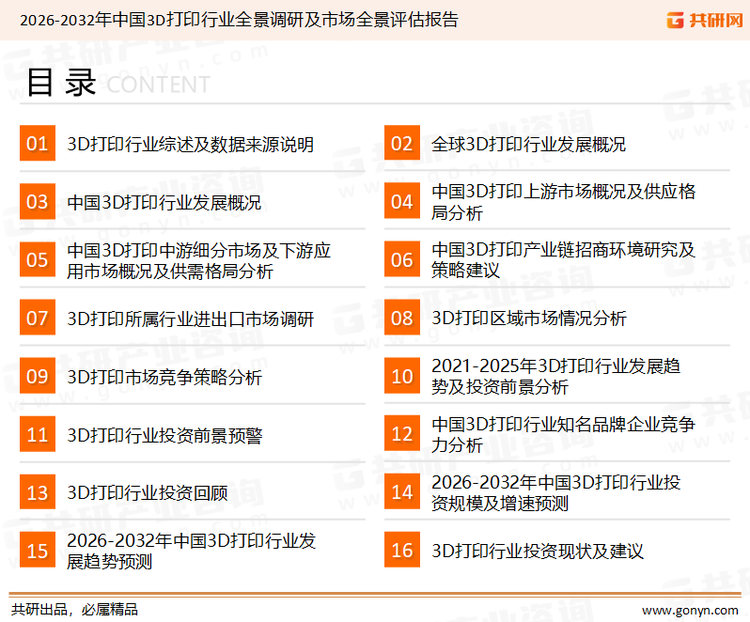Click the orange 04 number box

pos(402,201)
